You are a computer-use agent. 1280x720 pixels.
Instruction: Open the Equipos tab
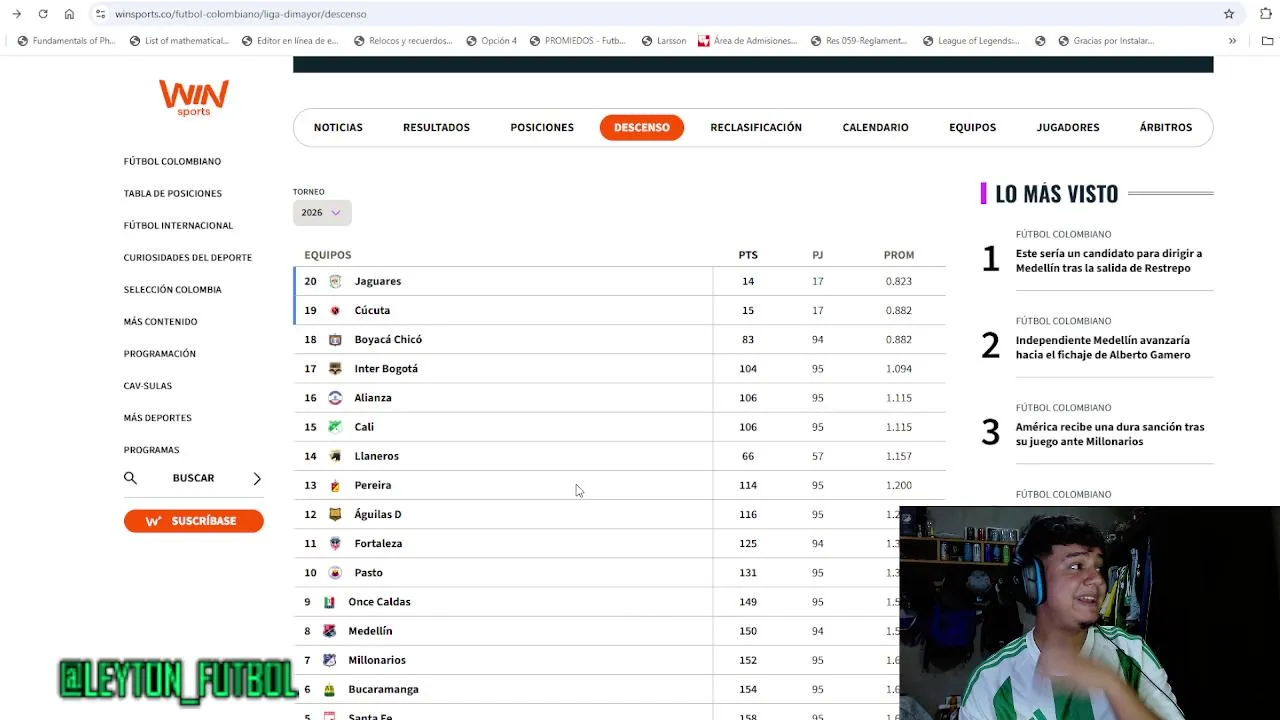pos(972,127)
